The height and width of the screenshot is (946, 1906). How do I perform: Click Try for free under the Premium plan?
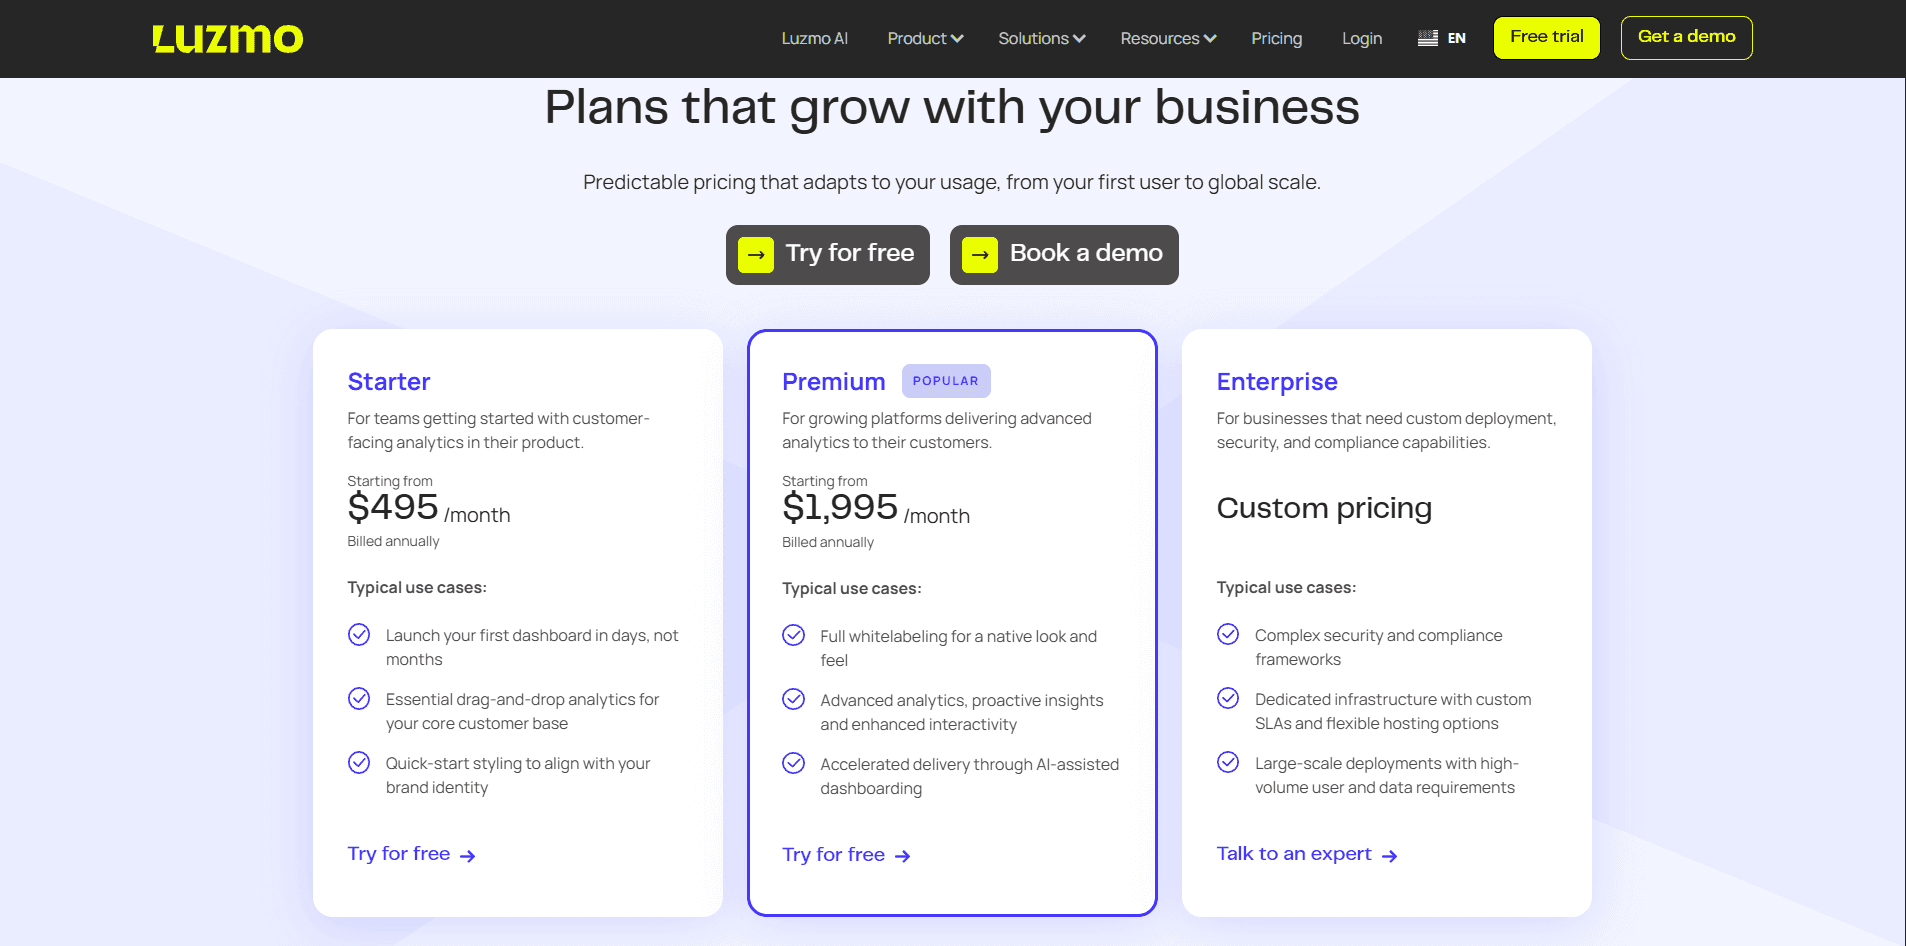click(x=833, y=855)
